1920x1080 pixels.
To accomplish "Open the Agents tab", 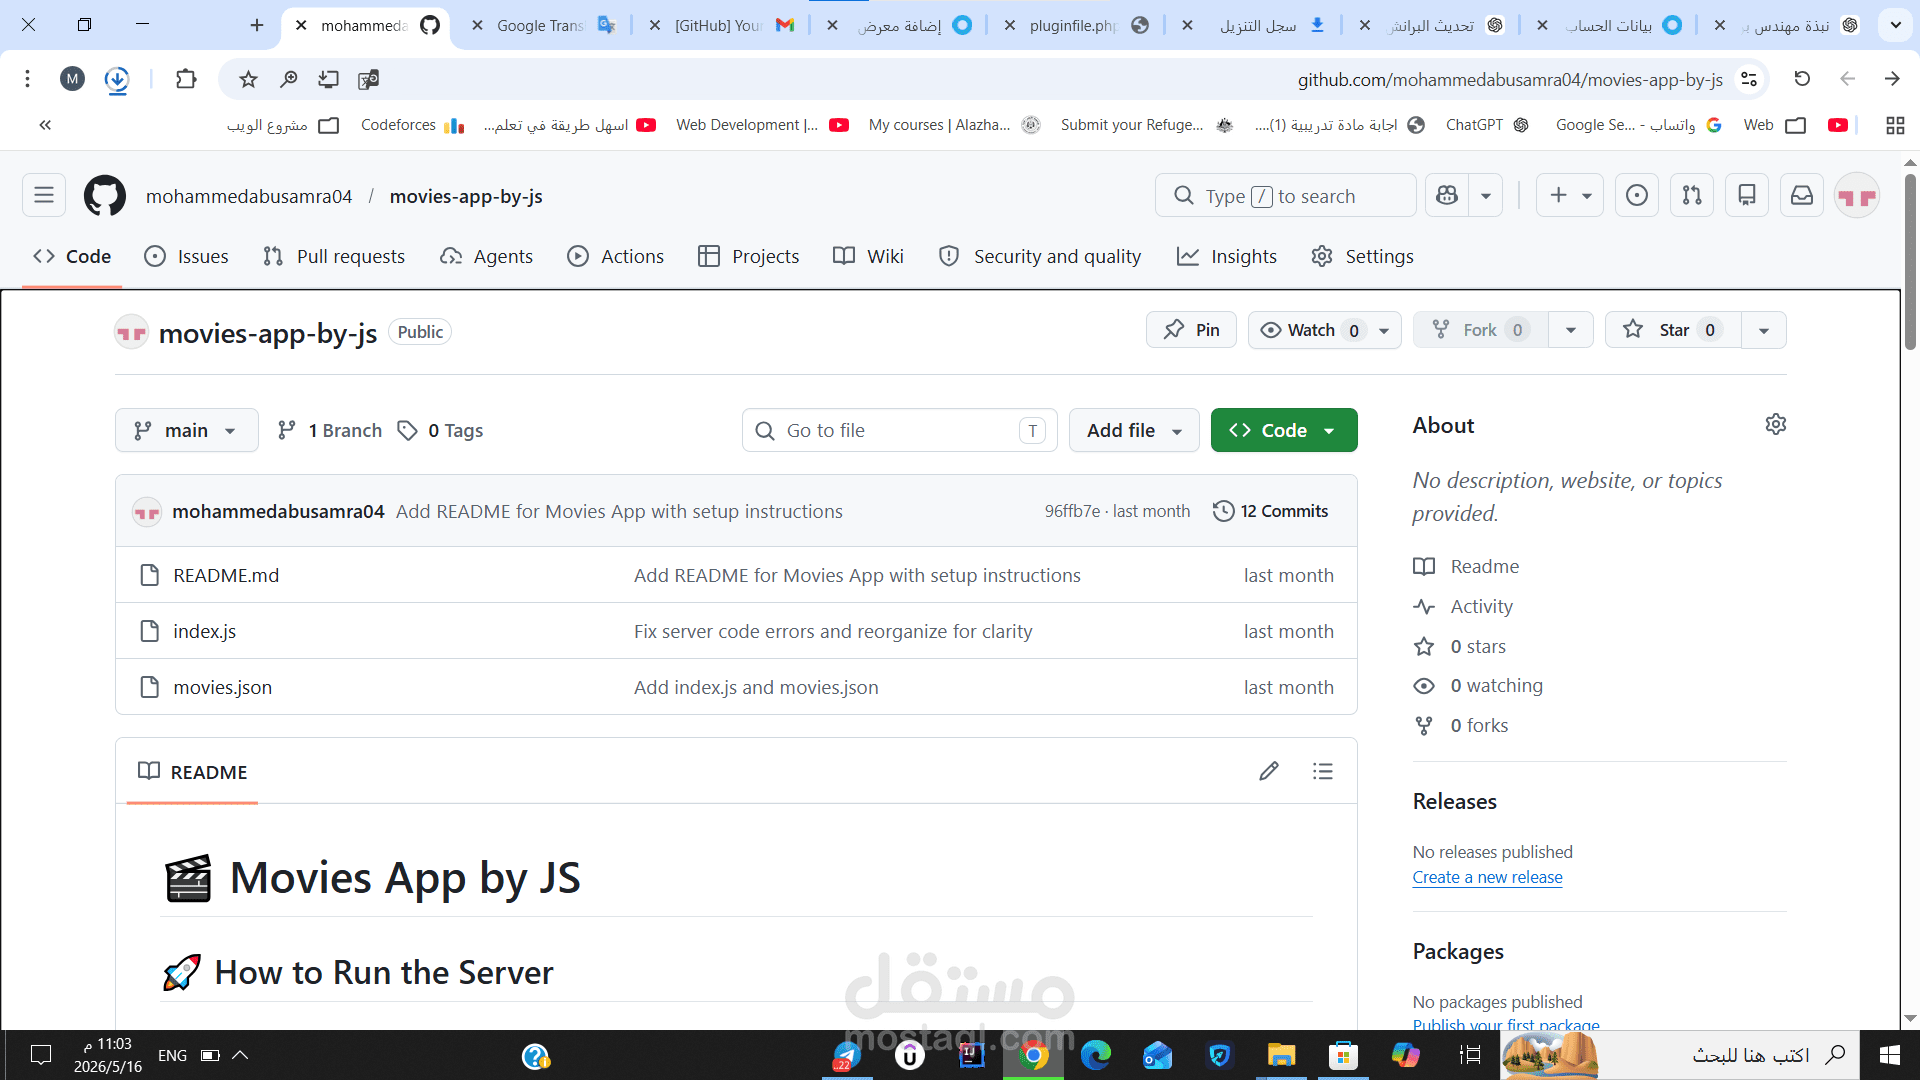I will [x=487, y=256].
